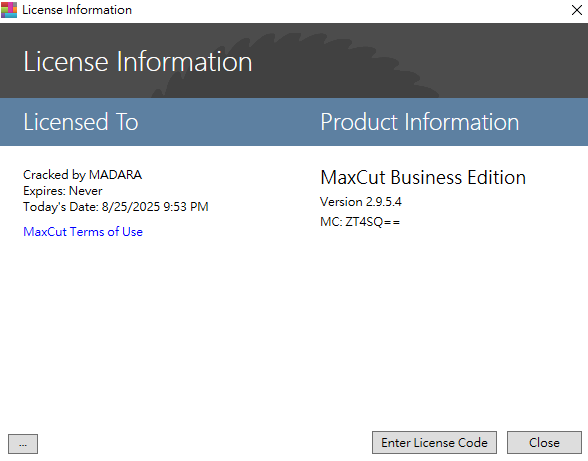588x461 pixels.
Task: Click the blue section band between headings
Action: pos(229,122)
